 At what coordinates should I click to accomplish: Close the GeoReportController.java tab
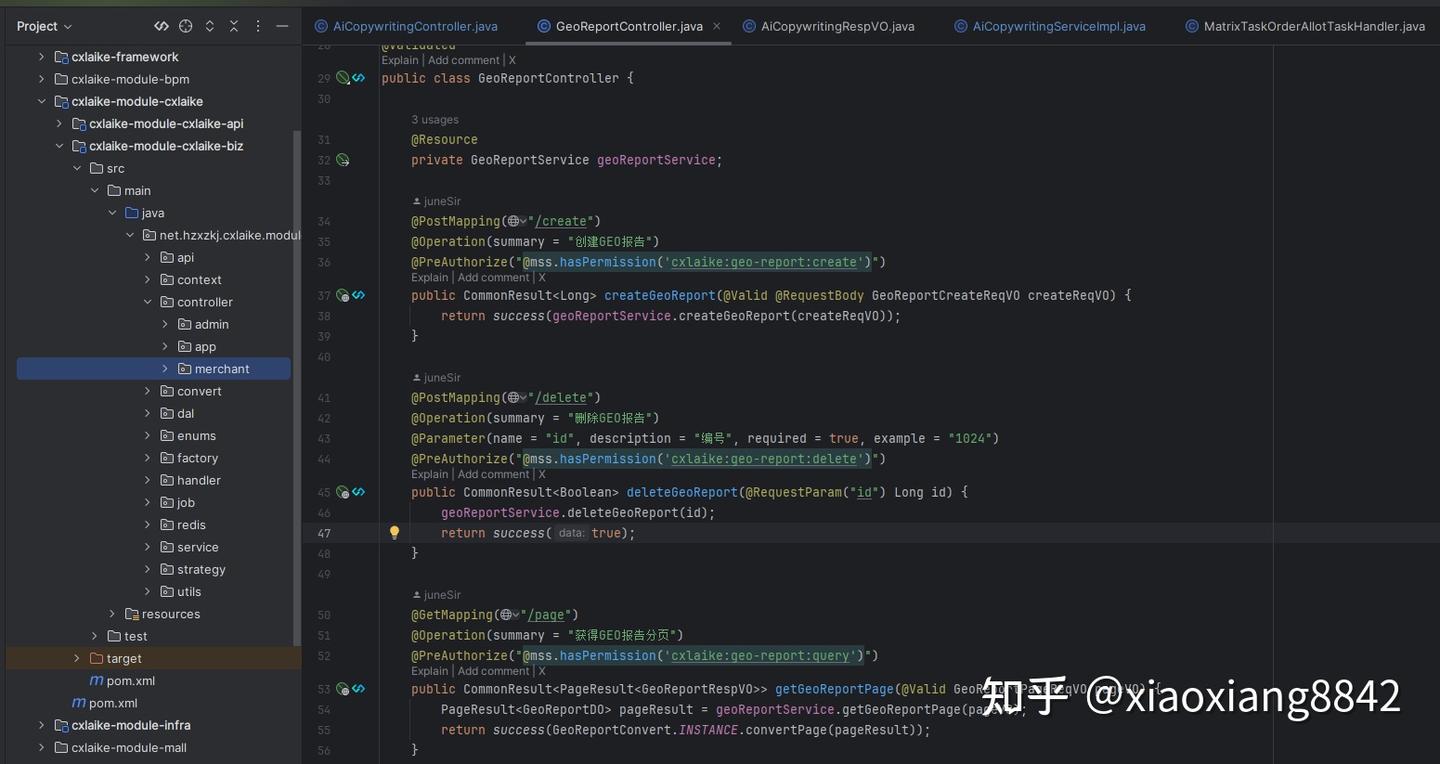pos(717,26)
